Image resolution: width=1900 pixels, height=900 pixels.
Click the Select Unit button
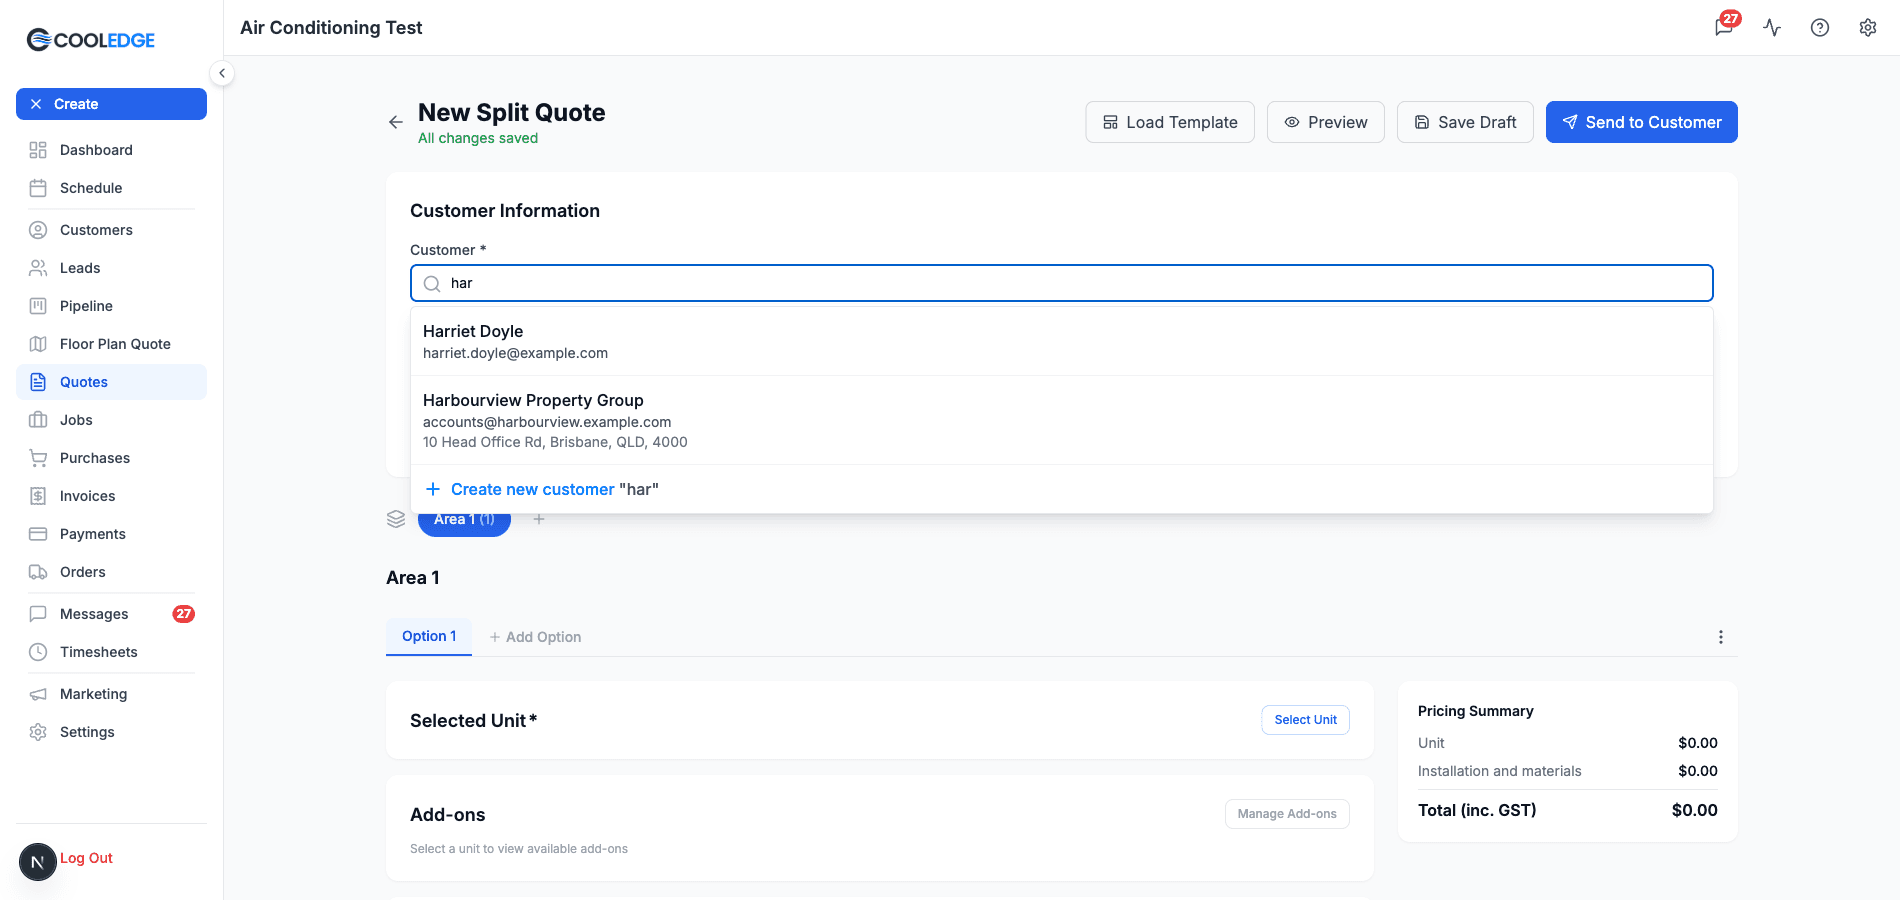[x=1306, y=720]
